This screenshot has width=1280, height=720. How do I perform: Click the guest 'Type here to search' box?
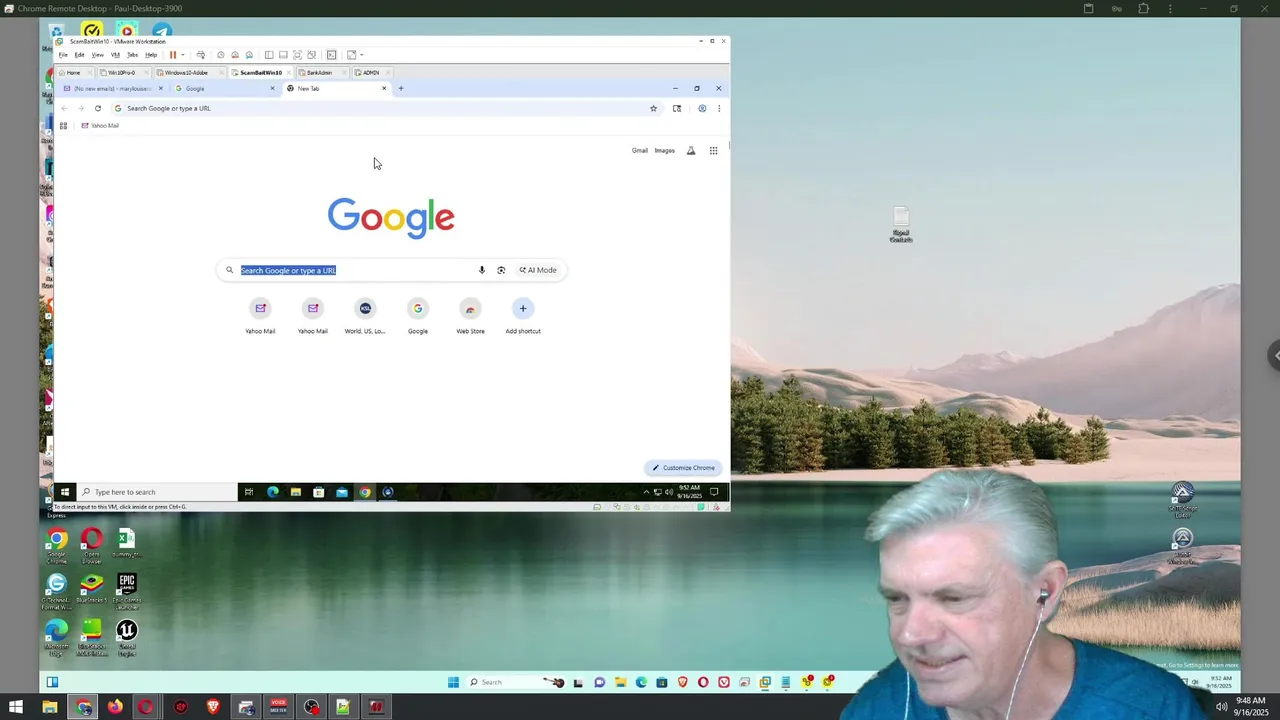[x=157, y=492]
